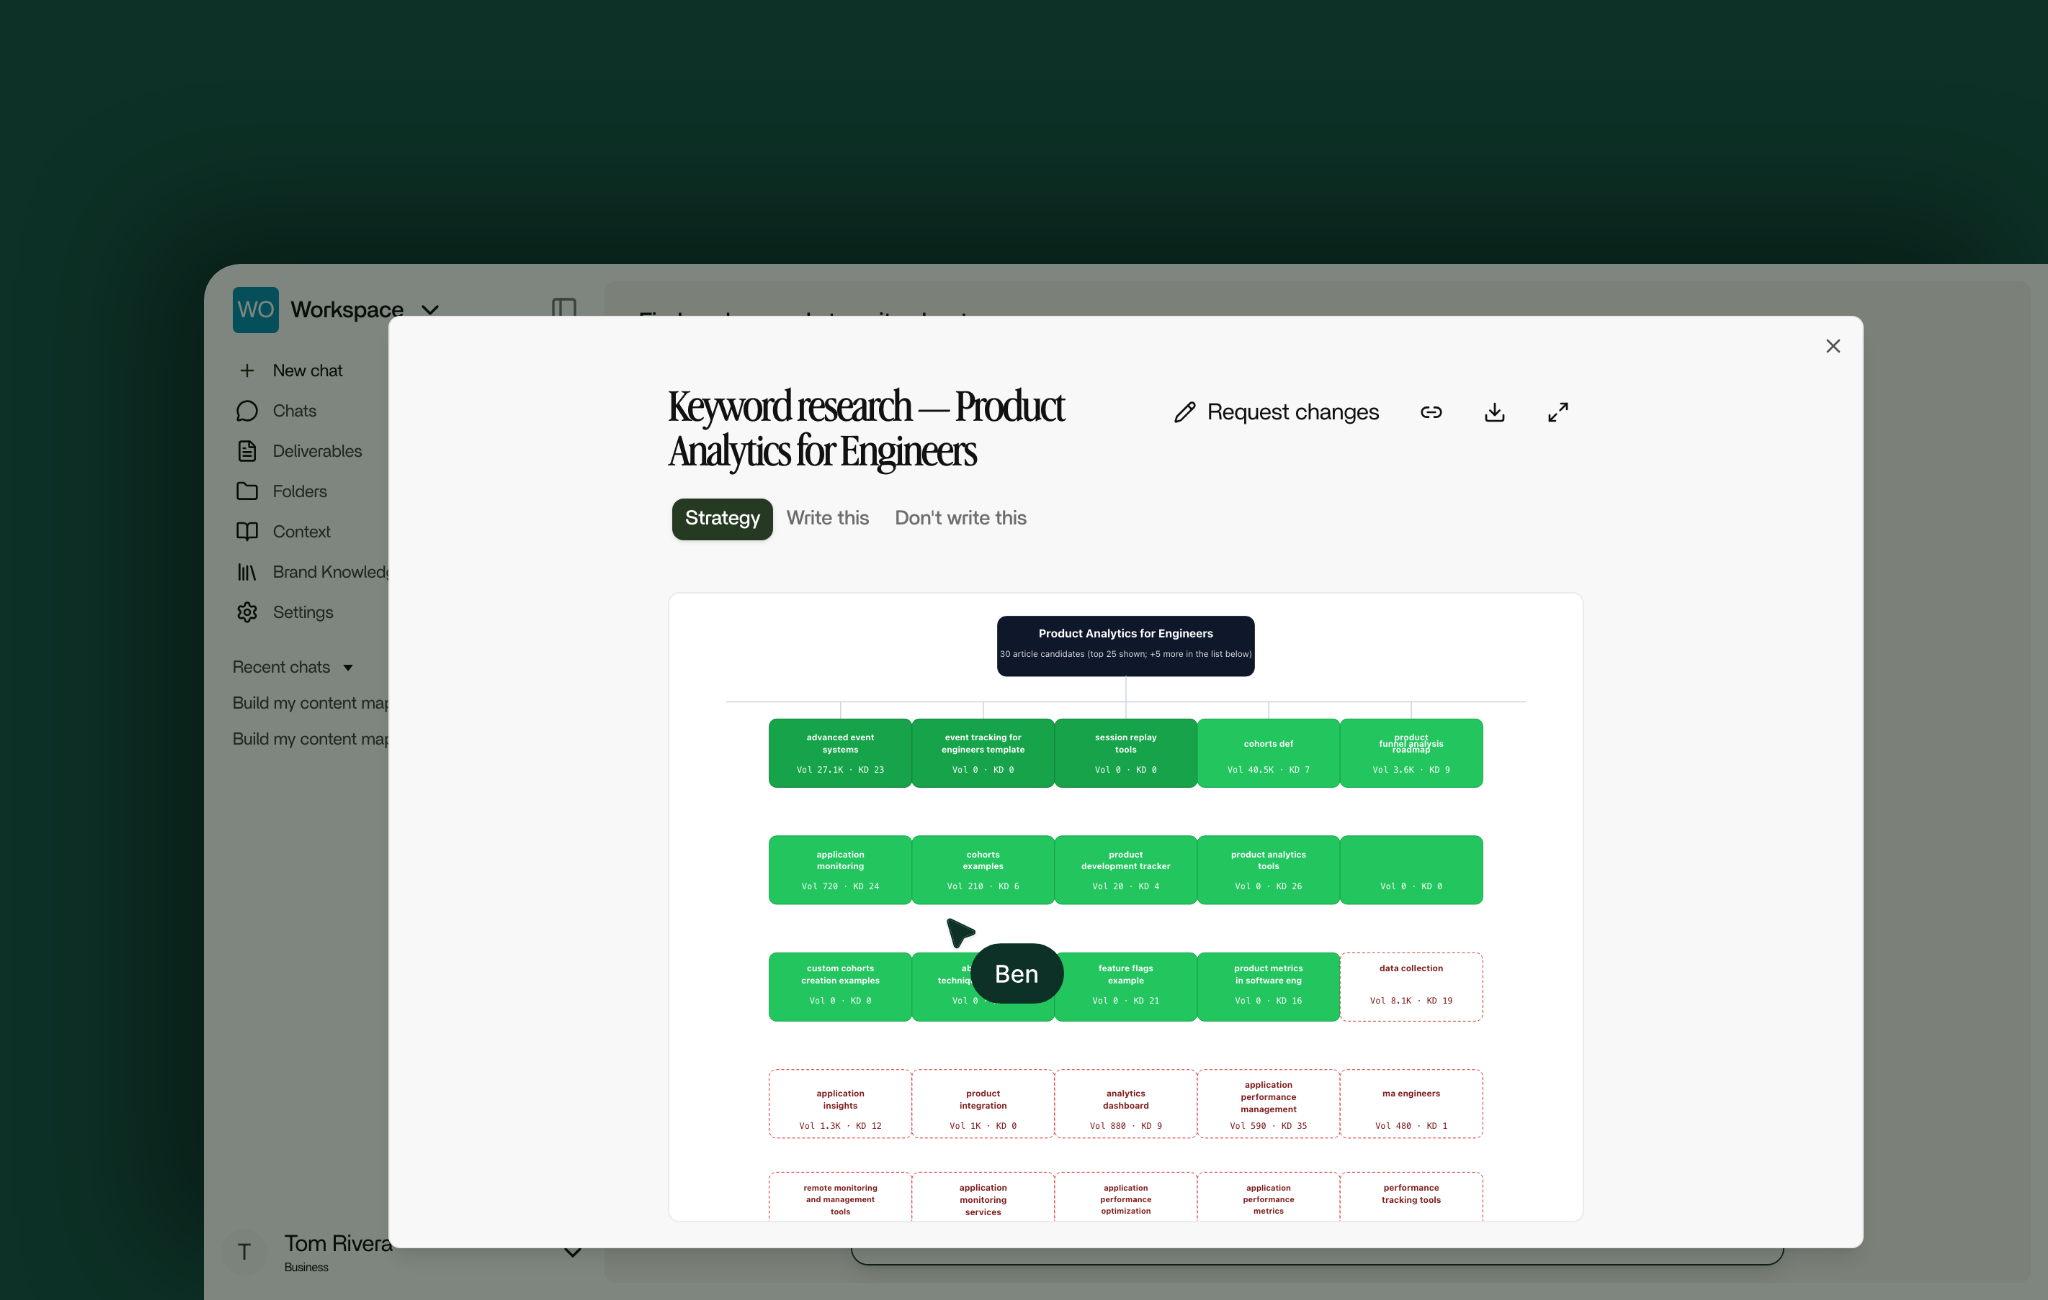Select application insights card
Image resolution: width=2048 pixels, height=1300 pixels.
coord(840,1104)
